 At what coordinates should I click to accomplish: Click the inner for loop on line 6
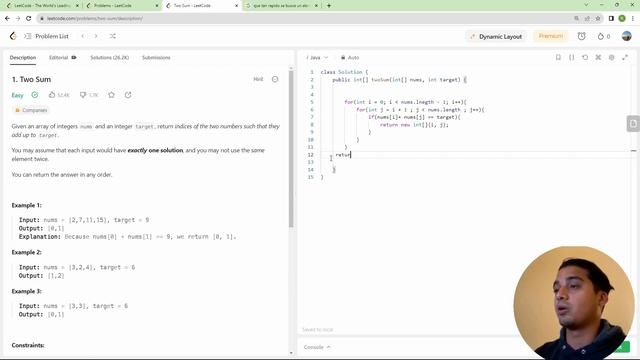point(420,109)
